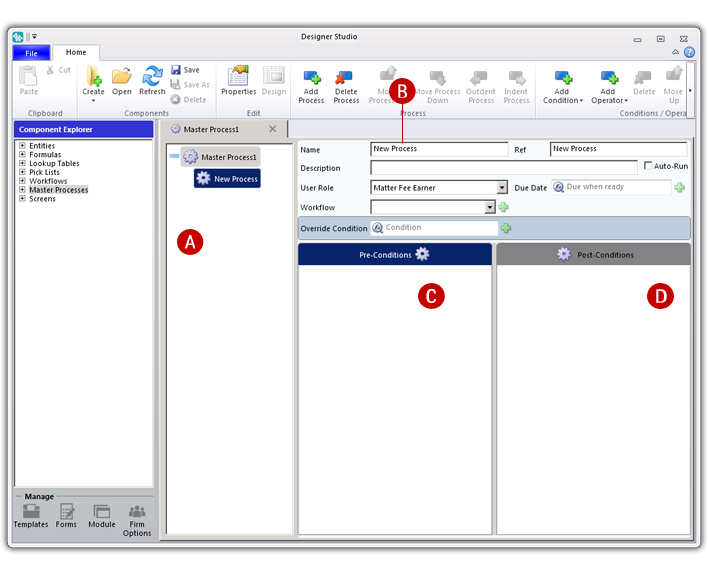Close the Master Process1 document tab
Image resolution: width=708 pixels, height=575 pixels.
point(272,129)
